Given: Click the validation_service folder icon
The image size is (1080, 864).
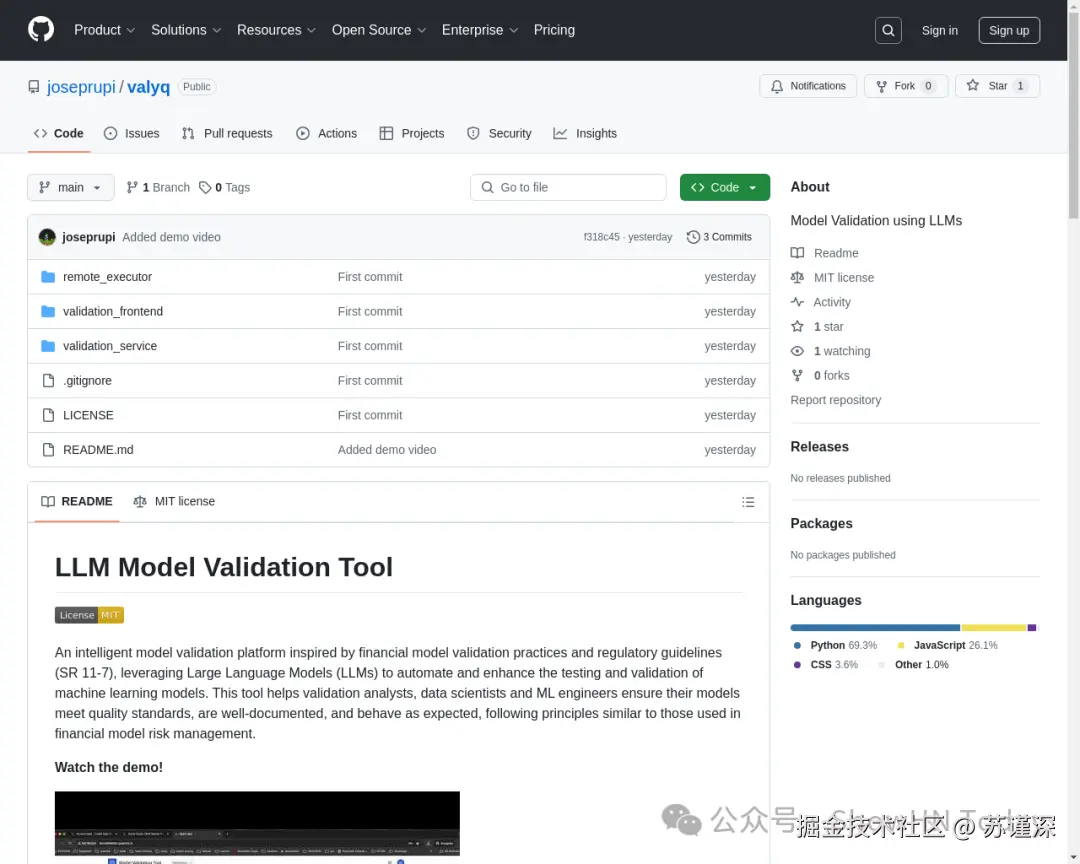Looking at the screenshot, I should click(48, 346).
